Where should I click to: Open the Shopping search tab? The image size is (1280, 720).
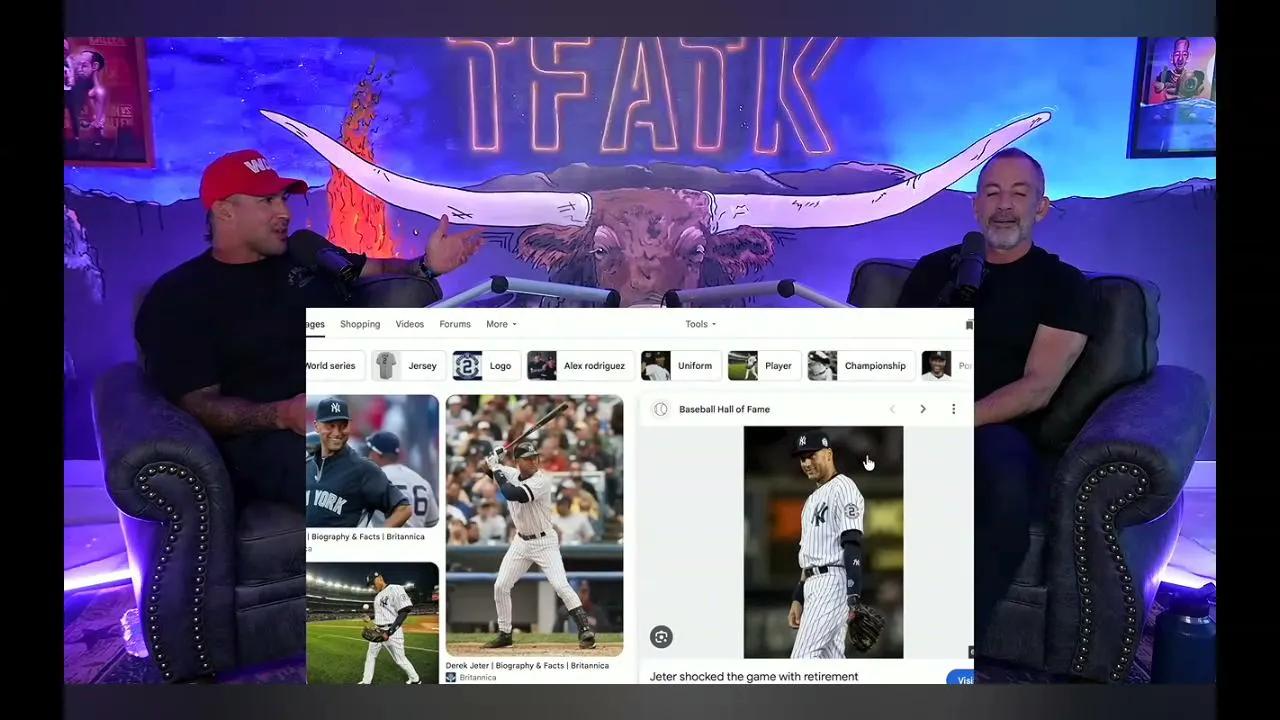[x=360, y=324]
